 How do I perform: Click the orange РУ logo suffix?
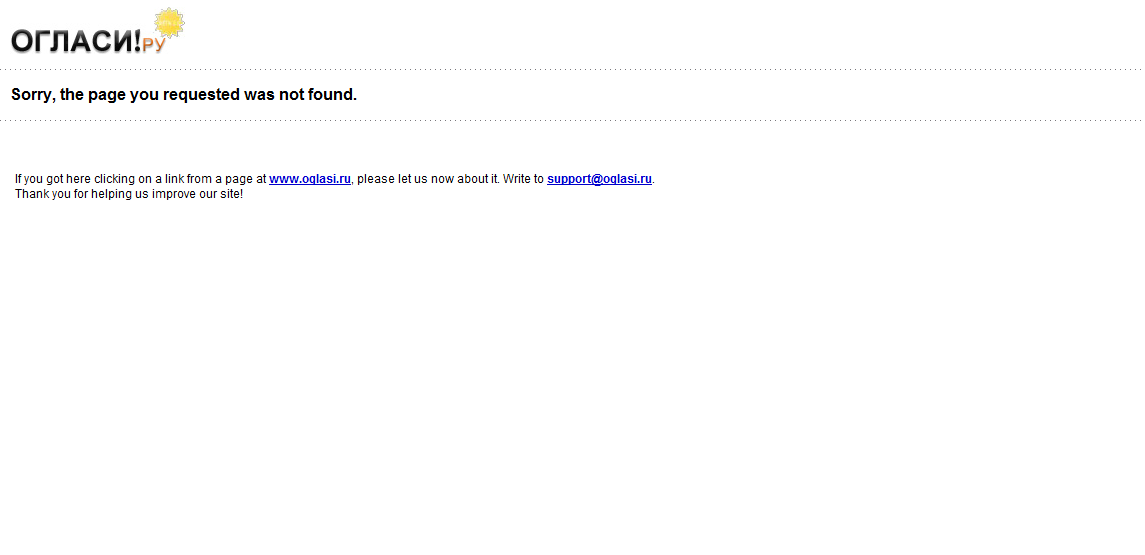pos(154,44)
